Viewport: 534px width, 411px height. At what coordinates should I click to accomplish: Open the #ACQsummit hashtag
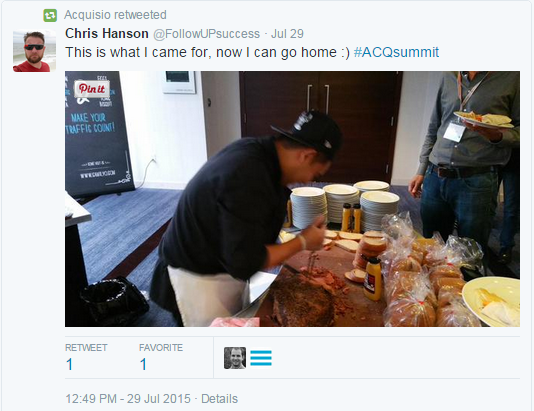[396, 52]
